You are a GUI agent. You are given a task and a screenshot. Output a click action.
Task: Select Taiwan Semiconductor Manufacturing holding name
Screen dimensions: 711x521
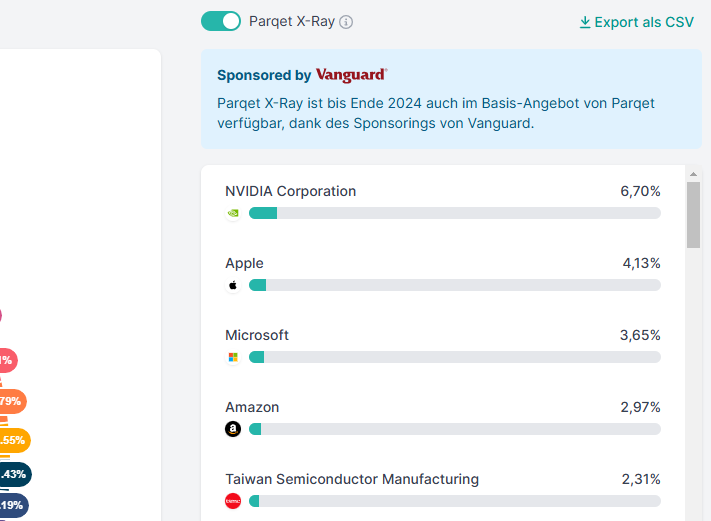(x=352, y=479)
